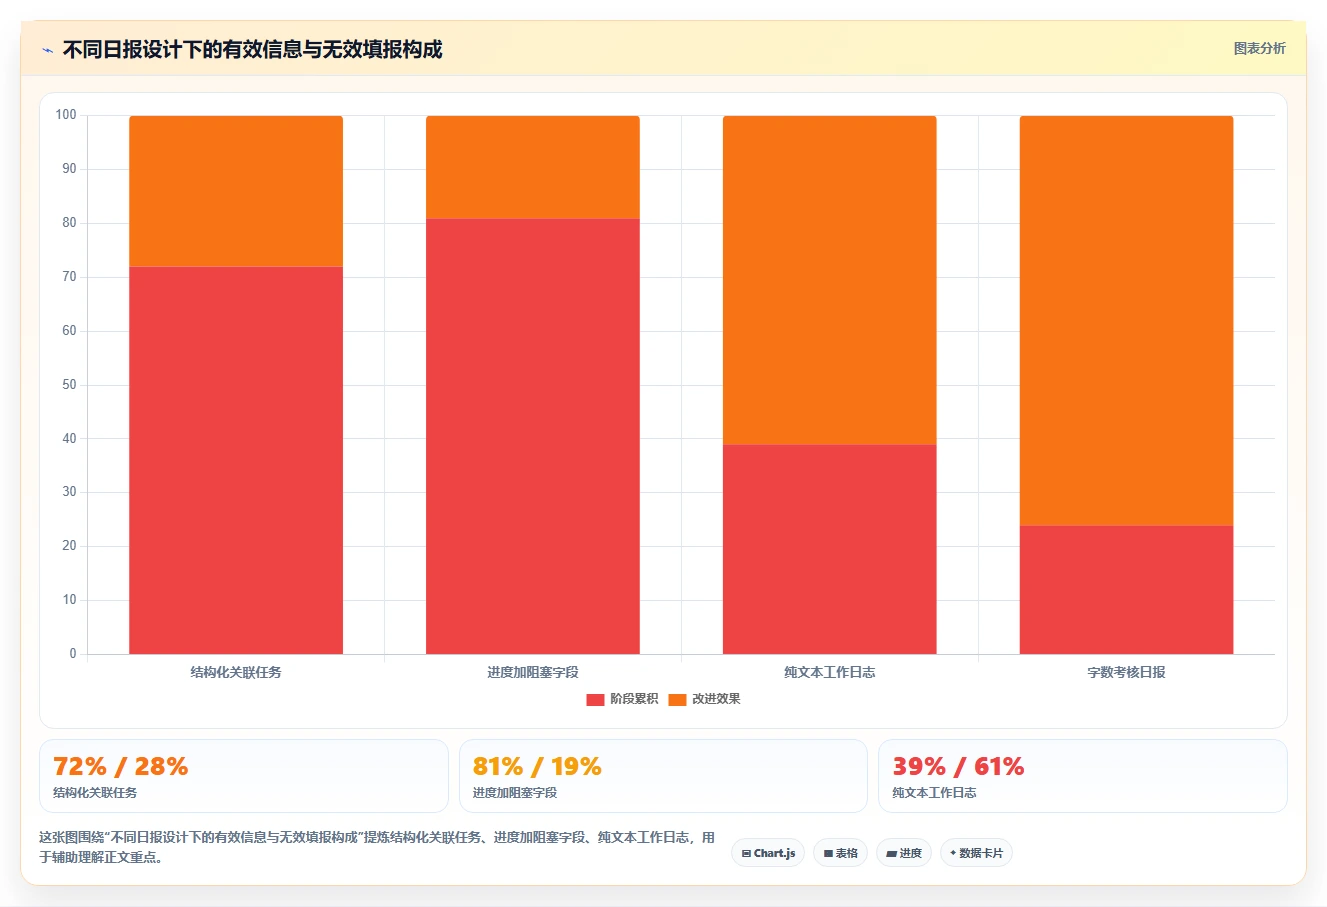Click the 图表分析 label in the header
Screen dimensions: 1327x907
pyautogui.click(x=1259, y=48)
